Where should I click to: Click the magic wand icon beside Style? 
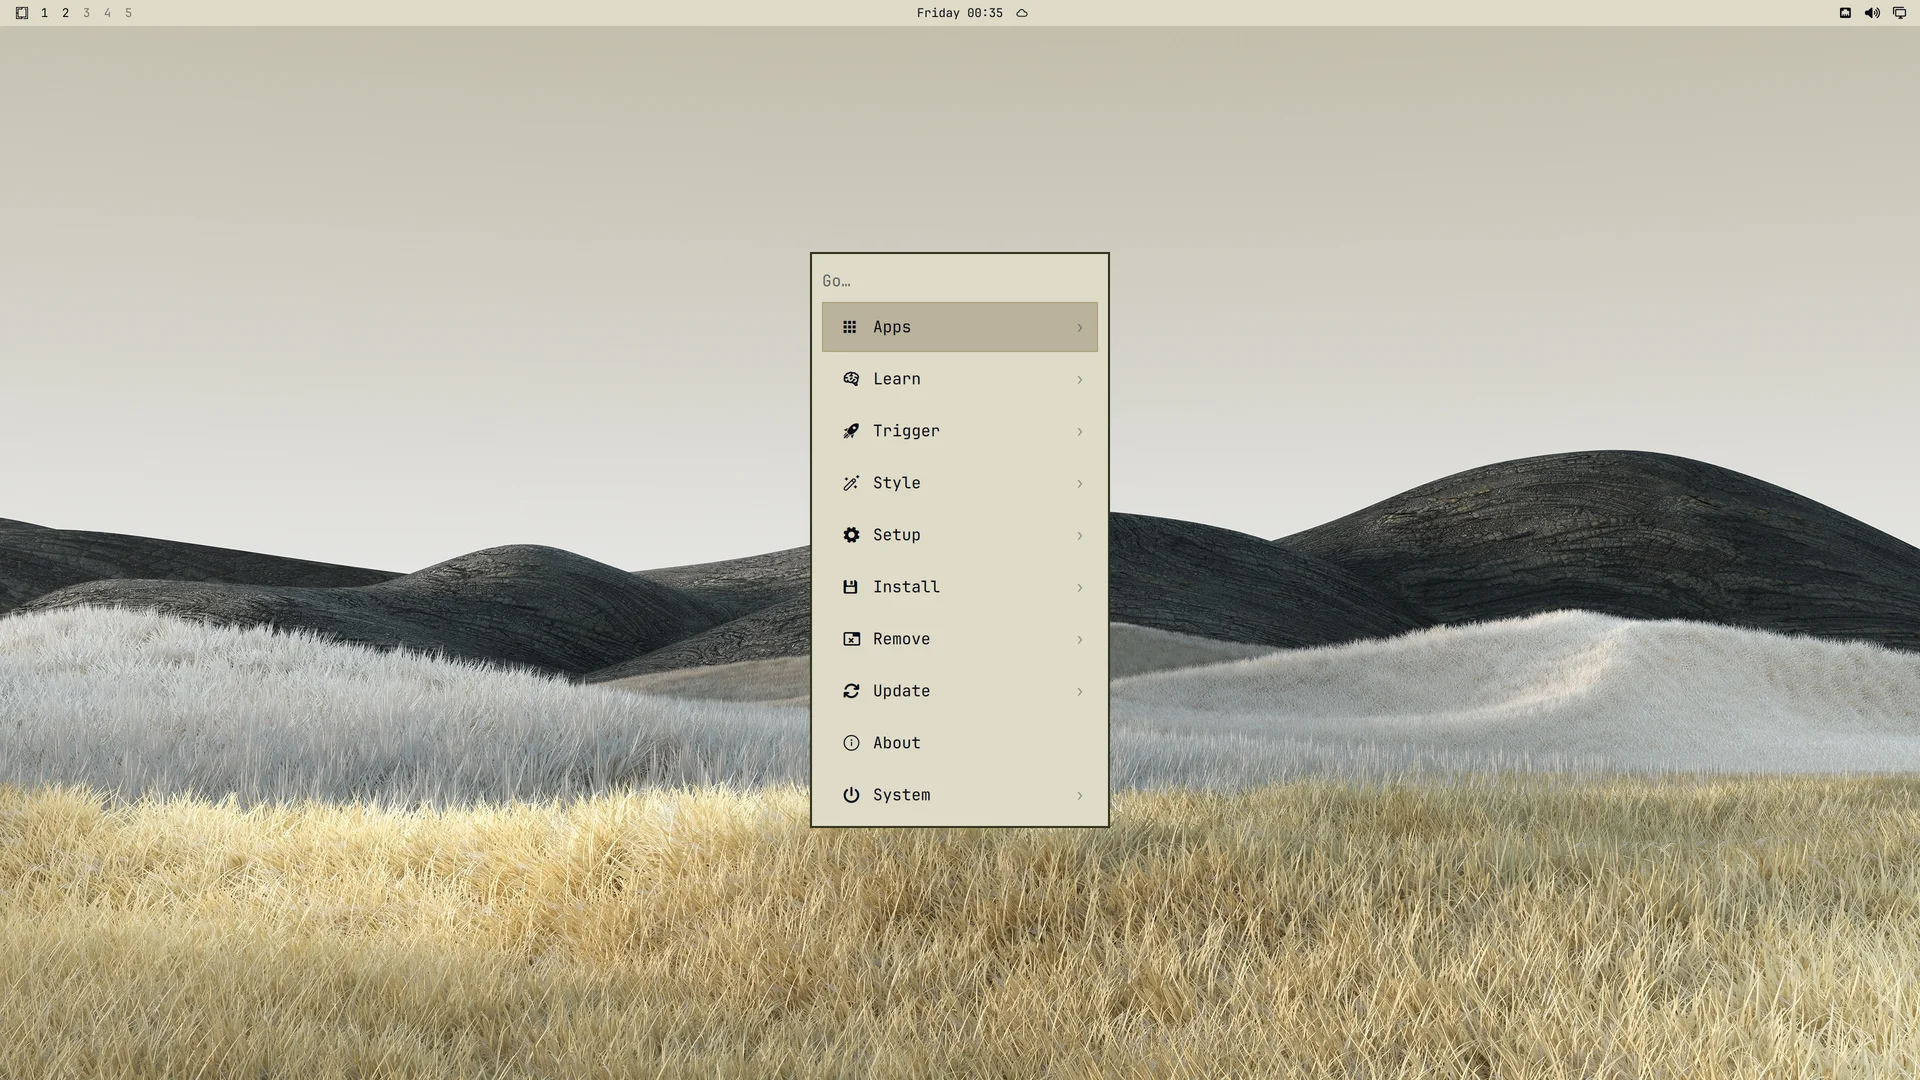point(851,483)
